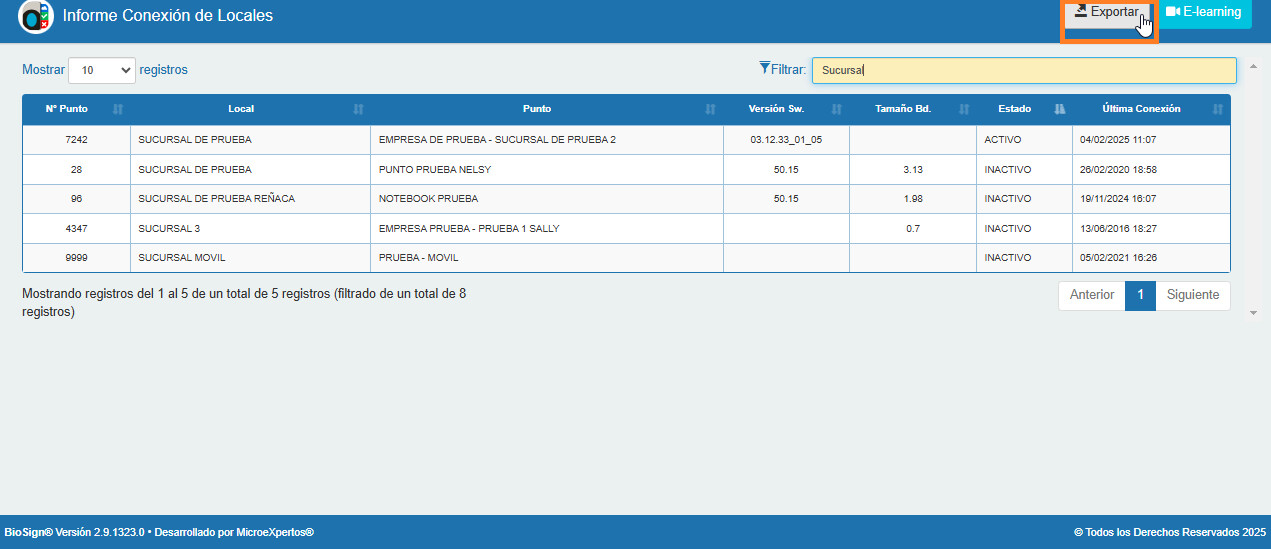Click the Estado column header
This screenshot has height=549, width=1271.
pos(1025,109)
